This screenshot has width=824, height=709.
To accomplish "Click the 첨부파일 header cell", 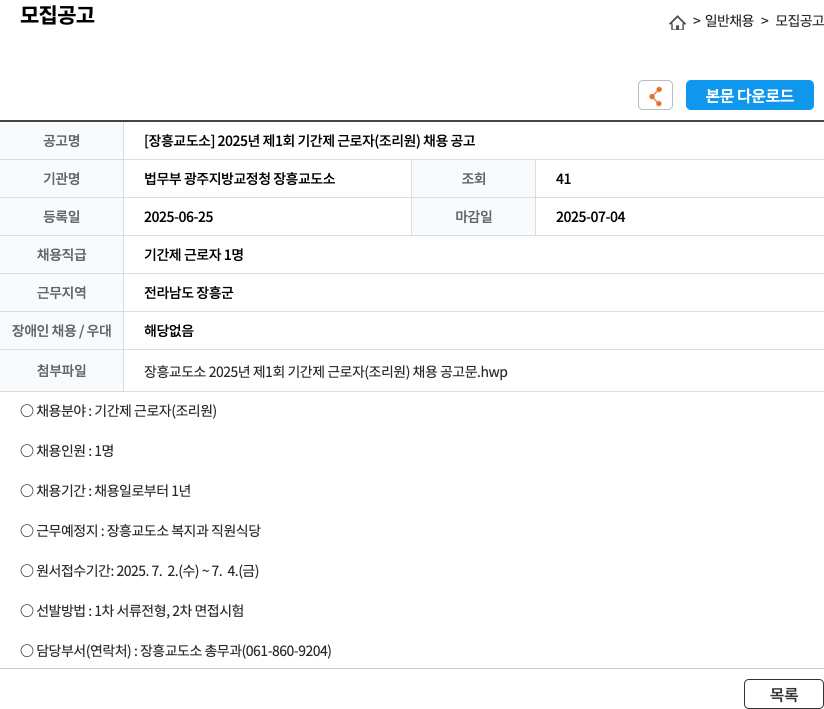I will click(x=61, y=371).
